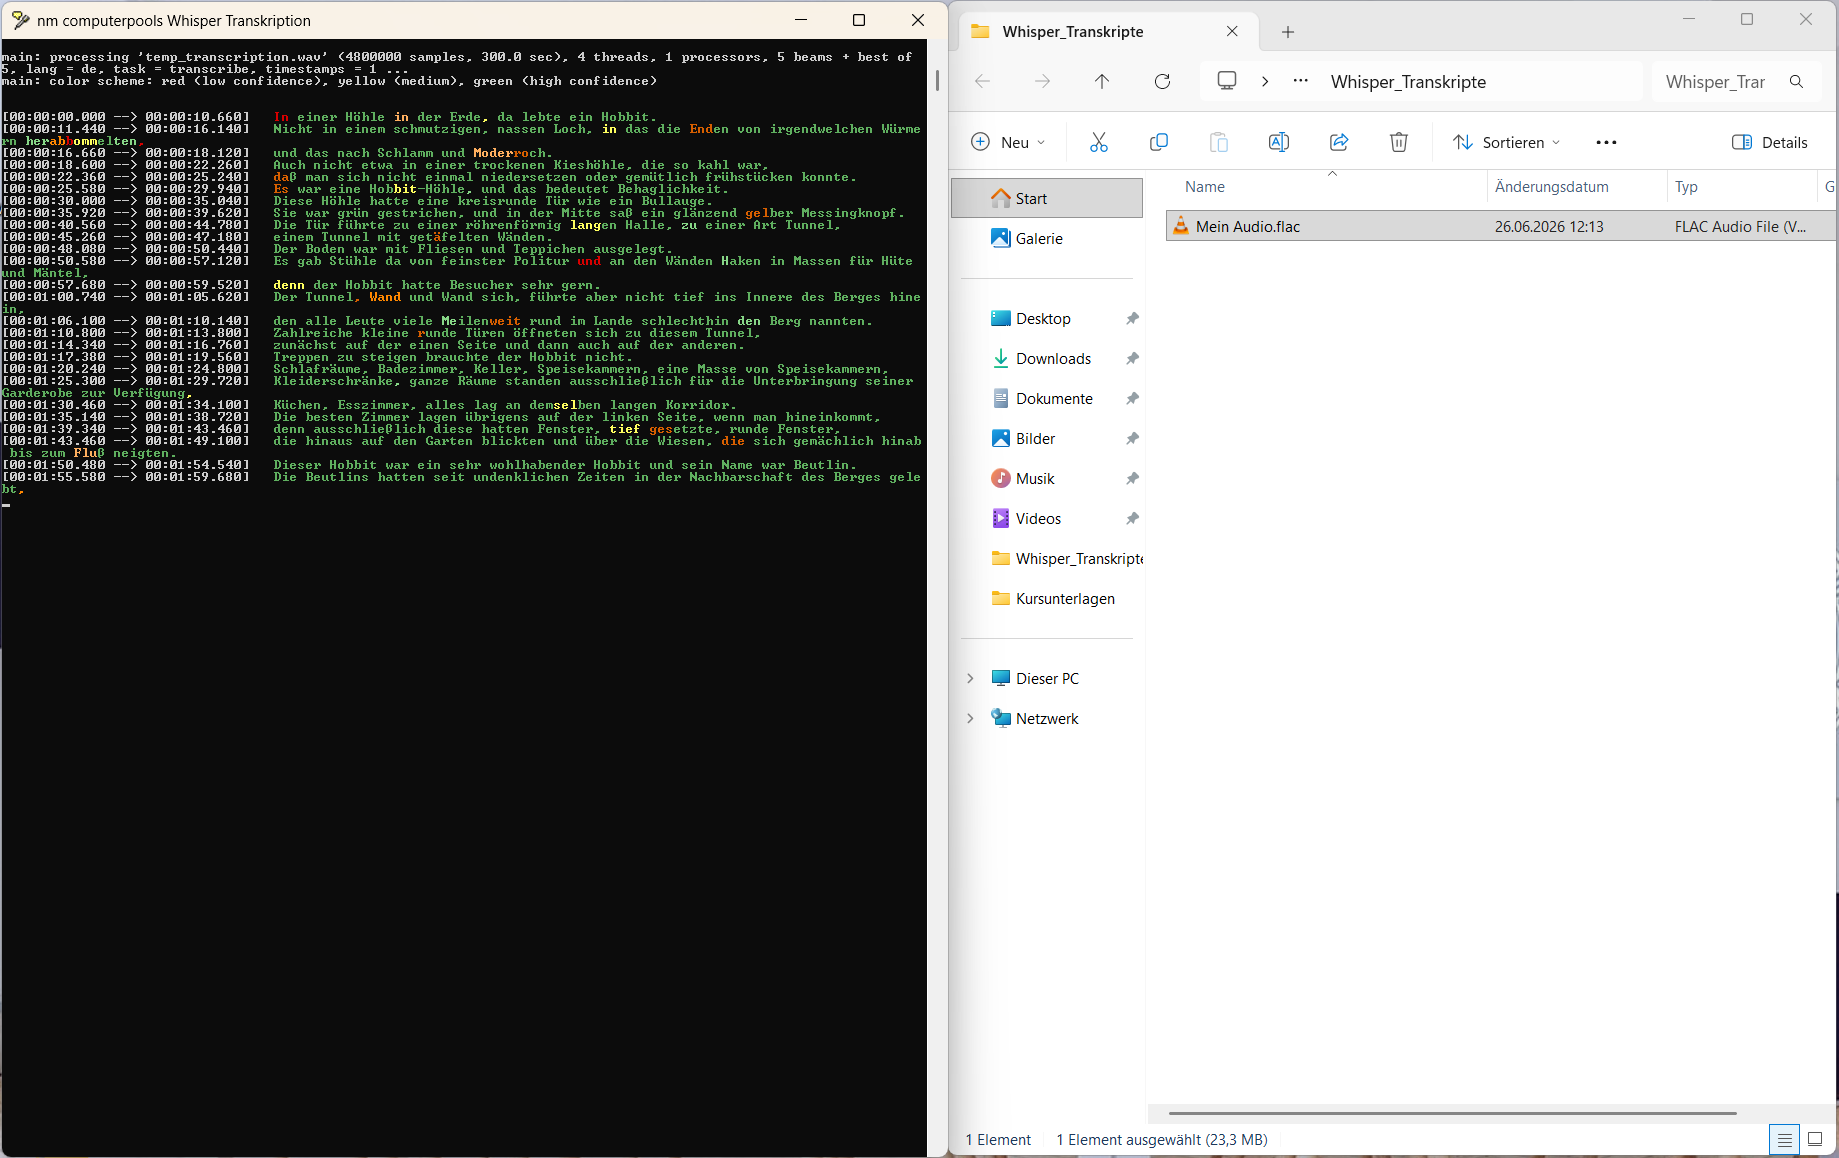The image size is (1839, 1158).
Task: Click the Share icon in toolbar
Action: click(x=1339, y=142)
